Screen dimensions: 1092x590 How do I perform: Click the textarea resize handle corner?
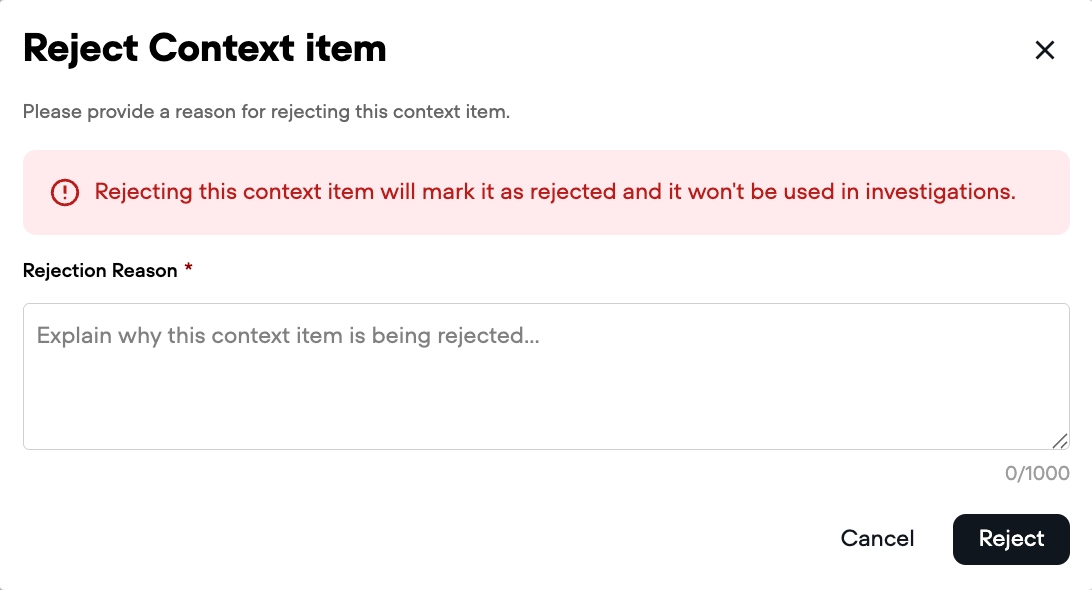1060,440
